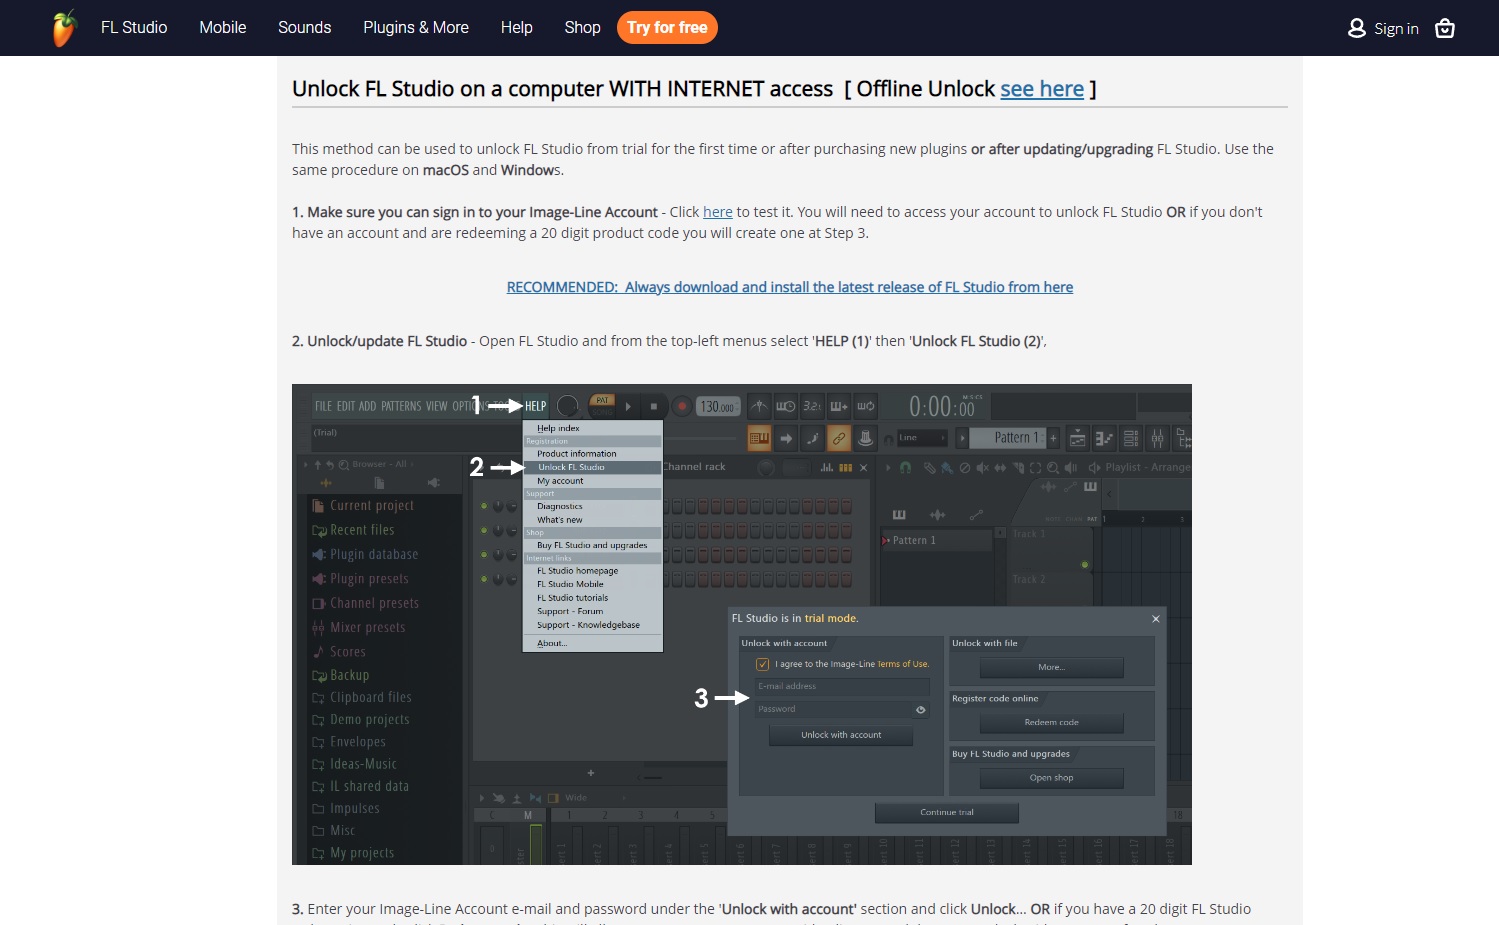The height and width of the screenshot is (925, 1499).
Task: Click HELP in the FL Studio screenshot menu bar
Action: [x=536, y=406]
